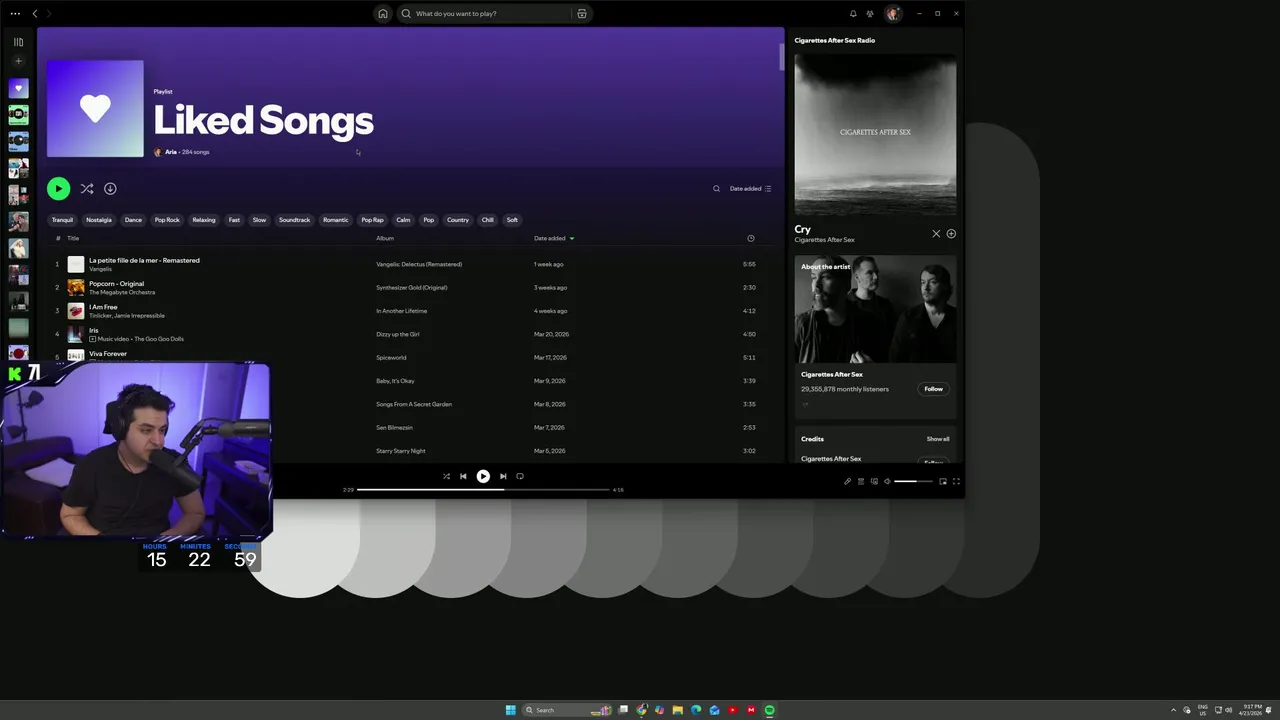
Task: Open the Your Library sidebar icon
Action: pos(18,42)
